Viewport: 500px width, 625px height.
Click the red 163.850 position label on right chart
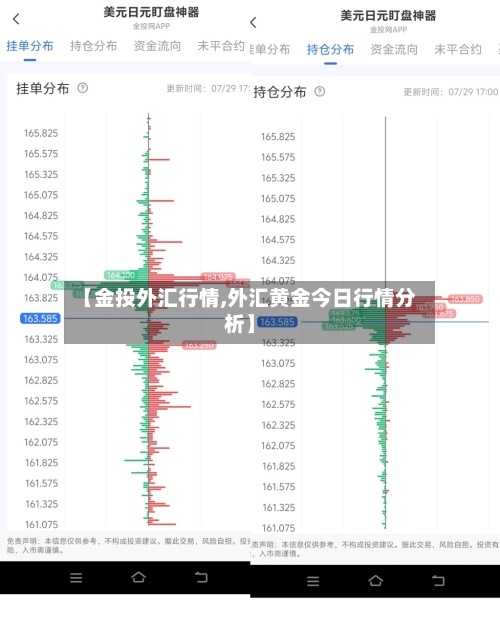coord(465,299)
